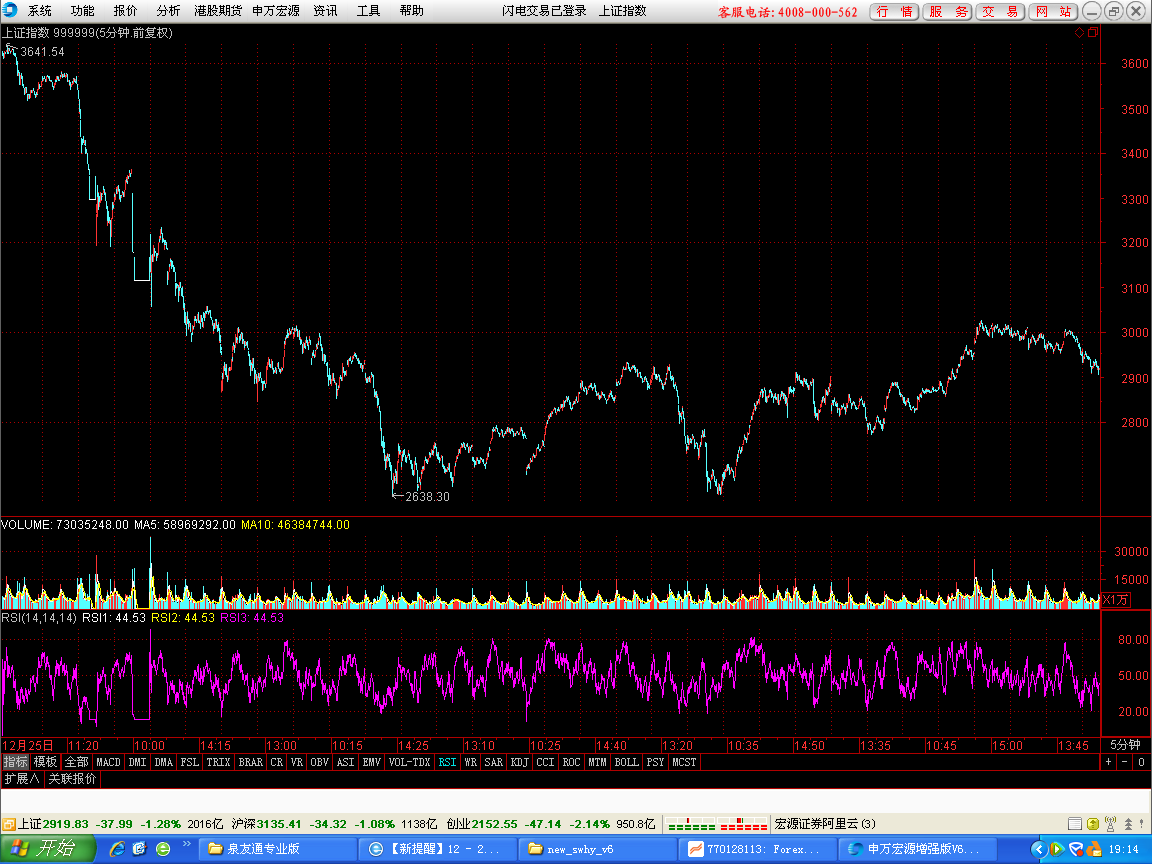Select the RSI indicator tab
This screenshot has width=1152, height=864.
(x=447, y=762)
